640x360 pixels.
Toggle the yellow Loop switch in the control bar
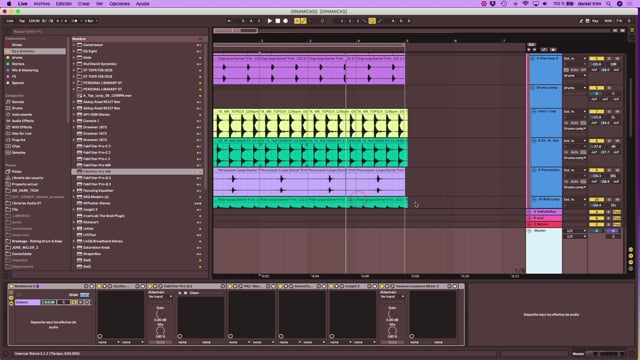pyautogui.click(x=372, y=21)
